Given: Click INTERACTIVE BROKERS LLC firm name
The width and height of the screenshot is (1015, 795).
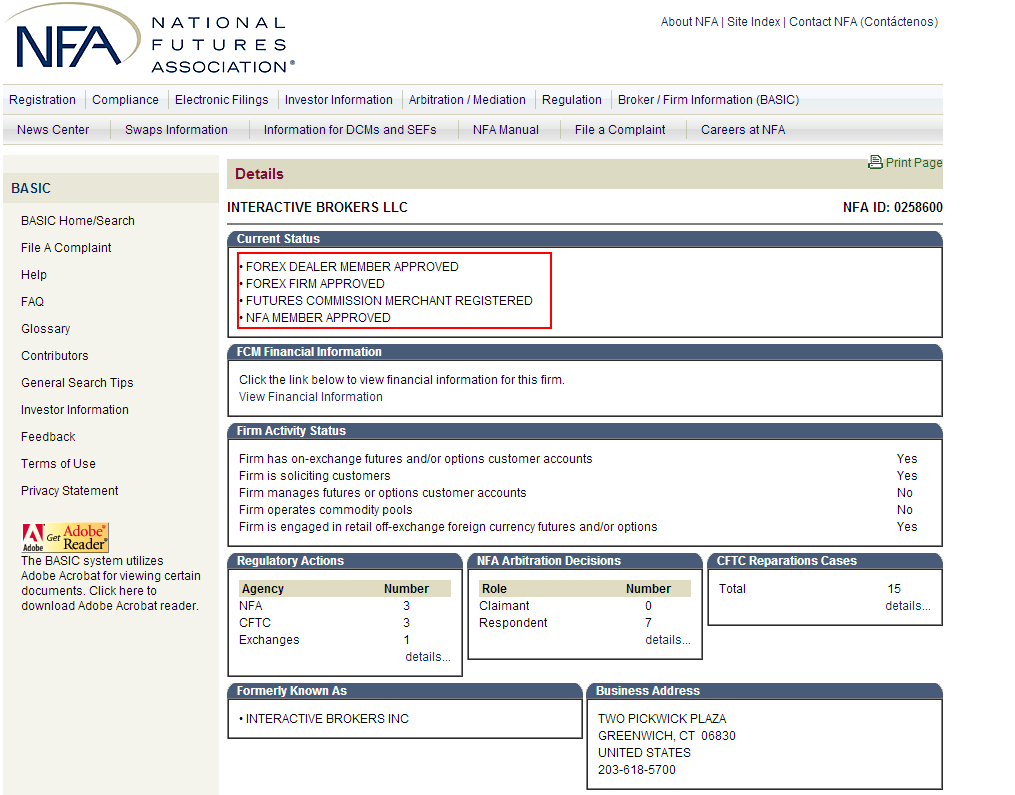Looking at the screenshot, I should [317, 207].
